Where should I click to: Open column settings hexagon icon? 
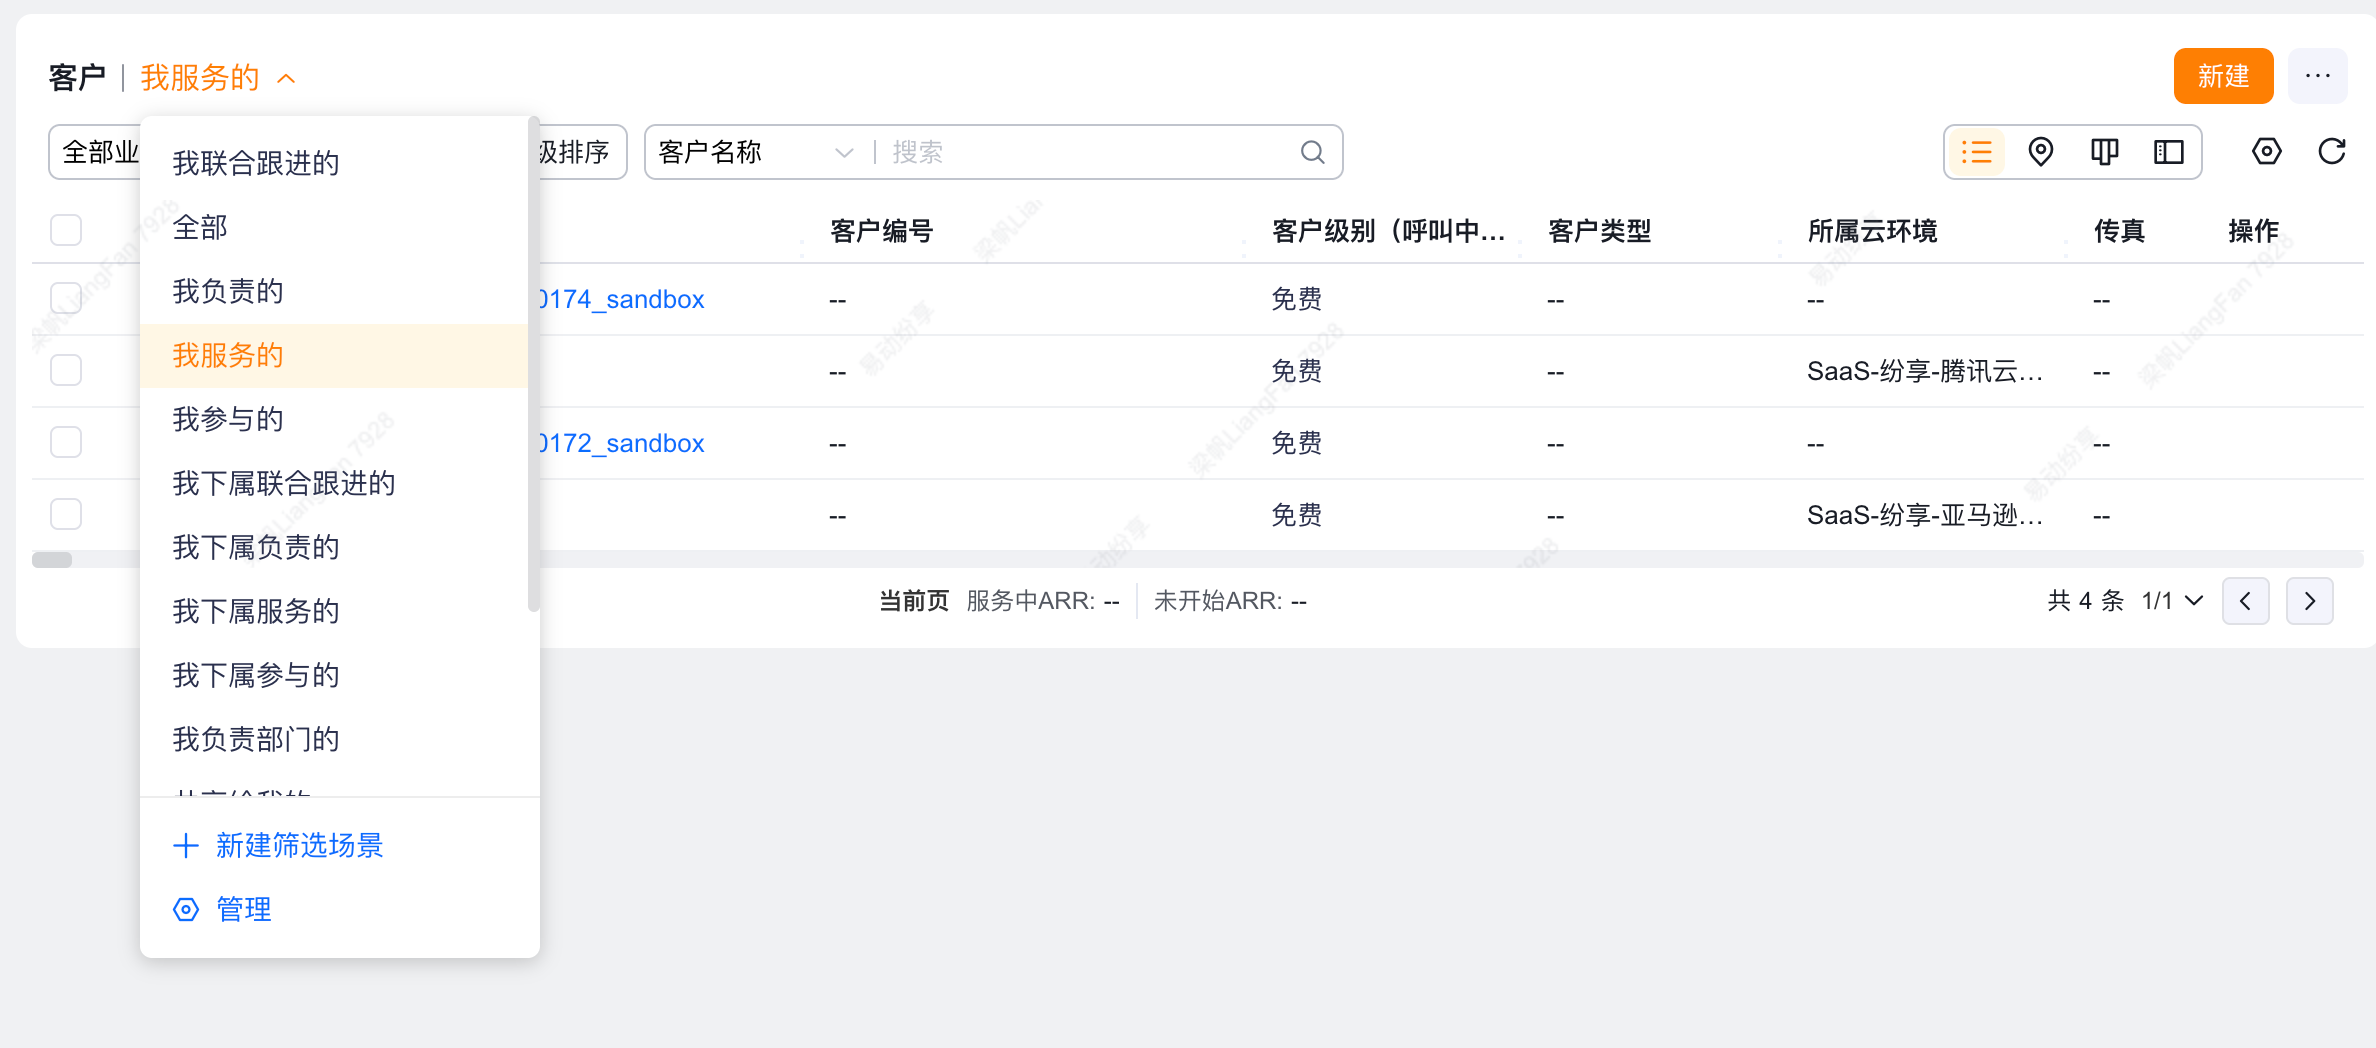click(x=2266, y=152)
